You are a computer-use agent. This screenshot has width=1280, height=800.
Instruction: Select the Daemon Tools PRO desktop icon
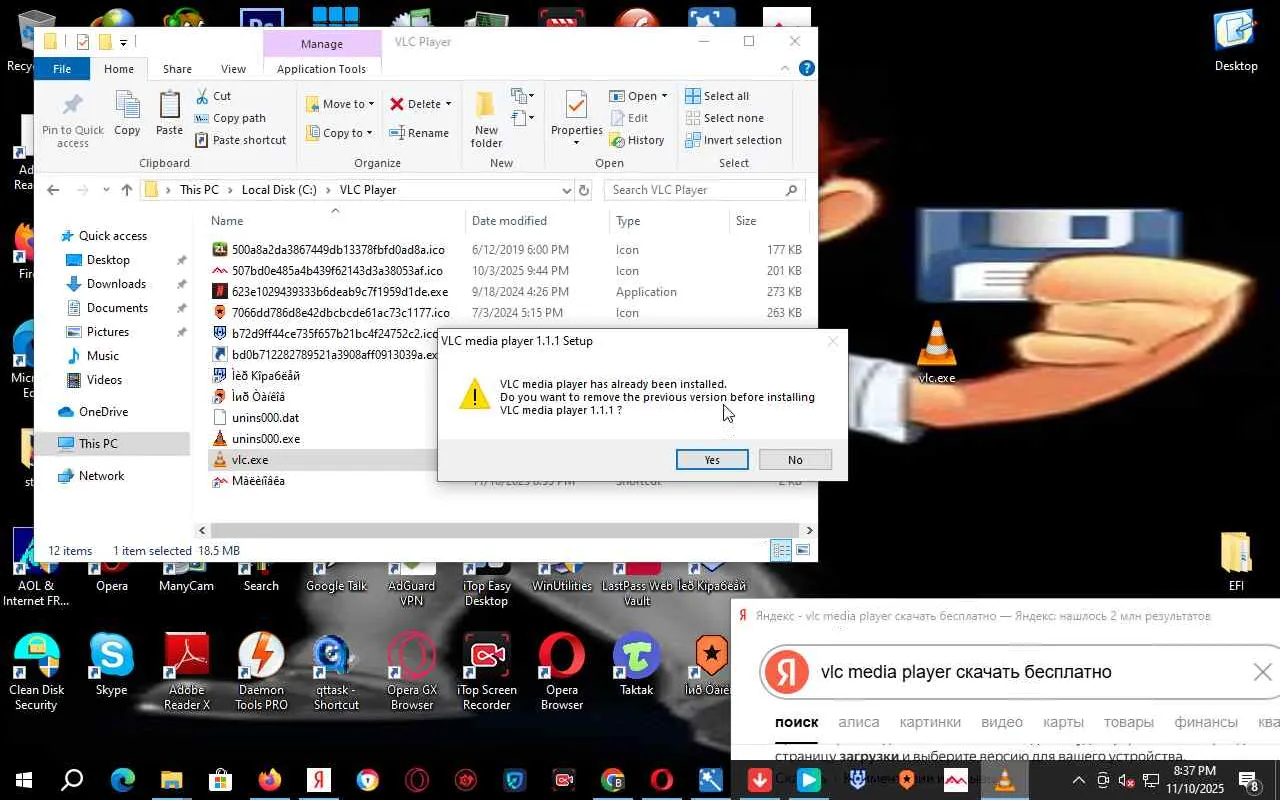coord(262,671)
